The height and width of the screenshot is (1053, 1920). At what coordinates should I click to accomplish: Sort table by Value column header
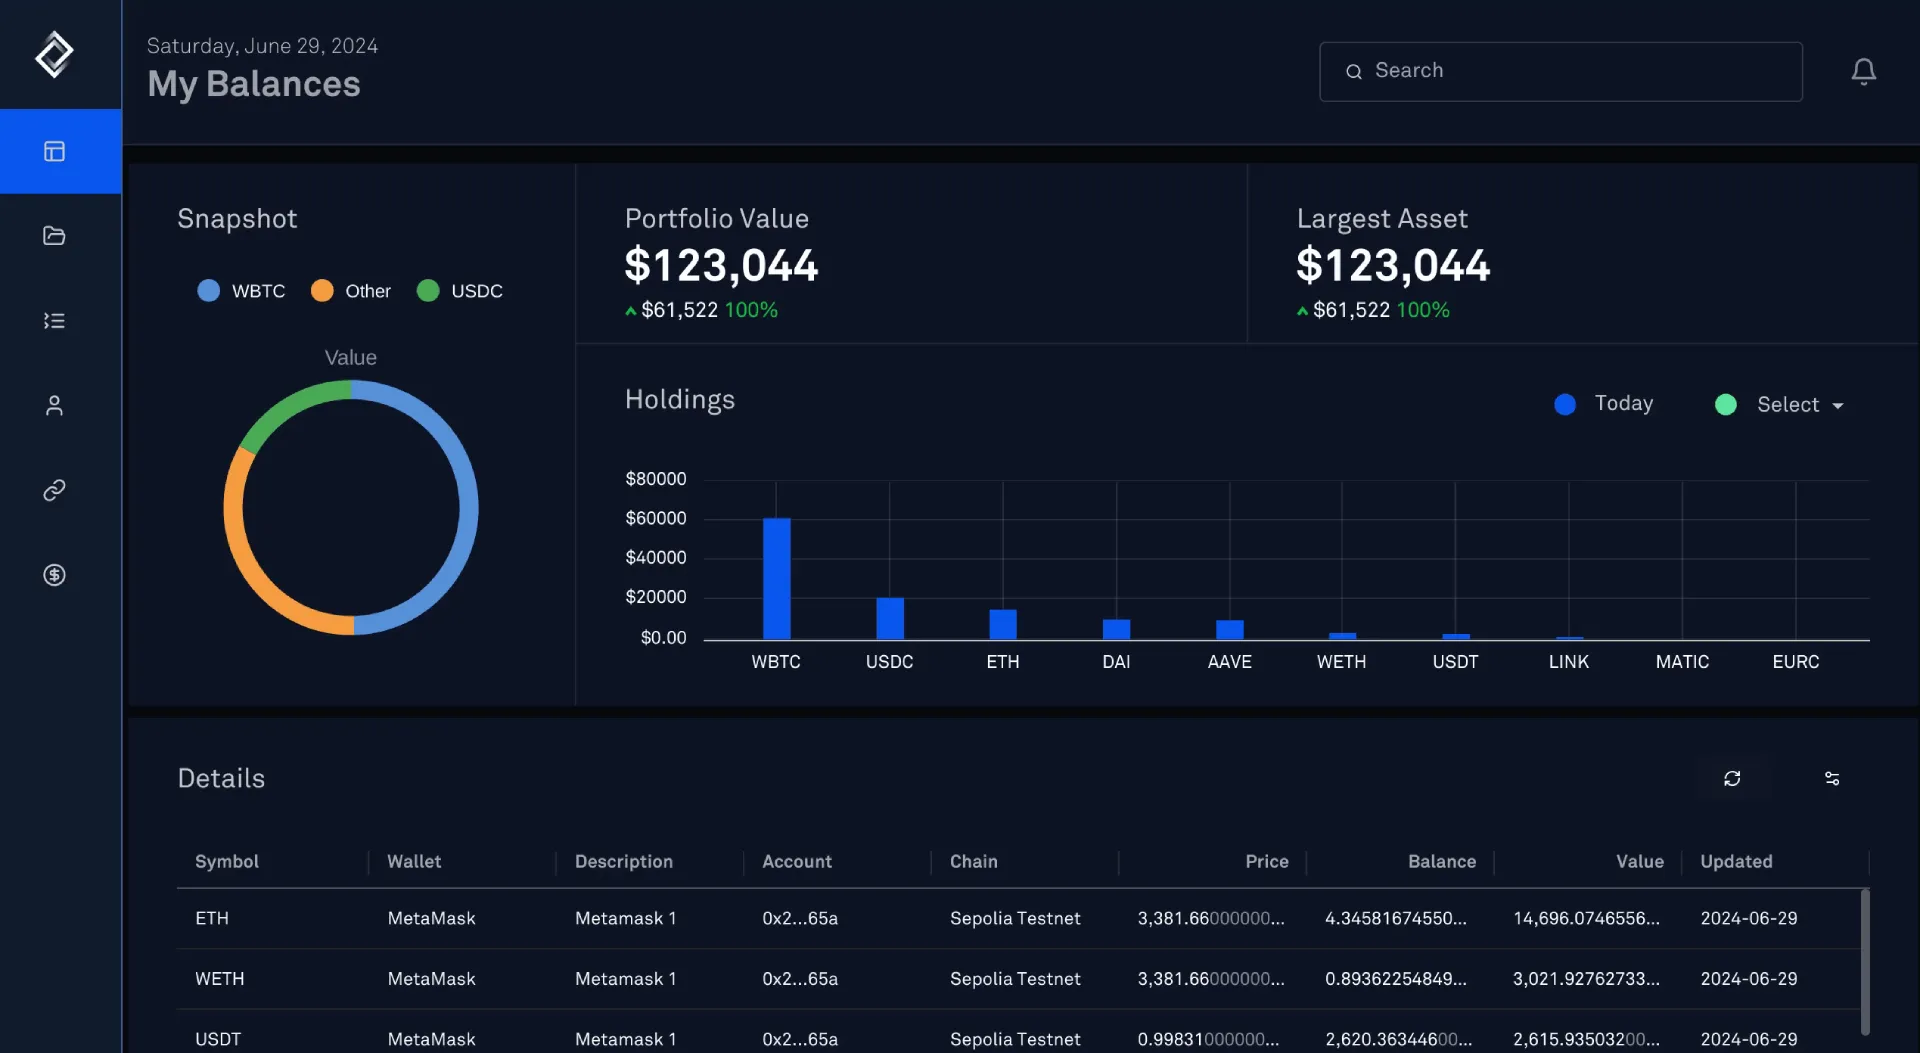[1639, 861]
